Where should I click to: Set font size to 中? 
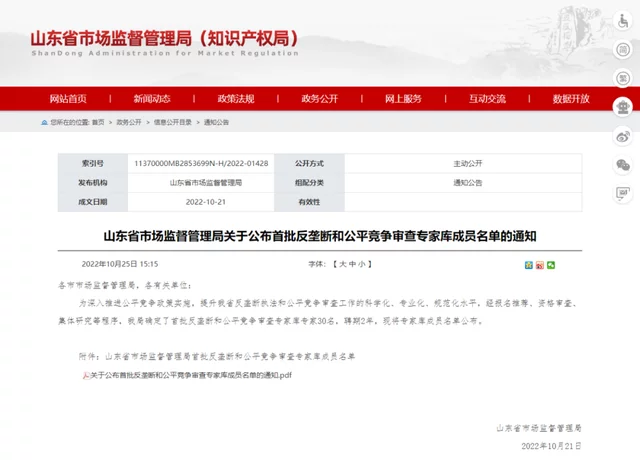click(352, 264)
